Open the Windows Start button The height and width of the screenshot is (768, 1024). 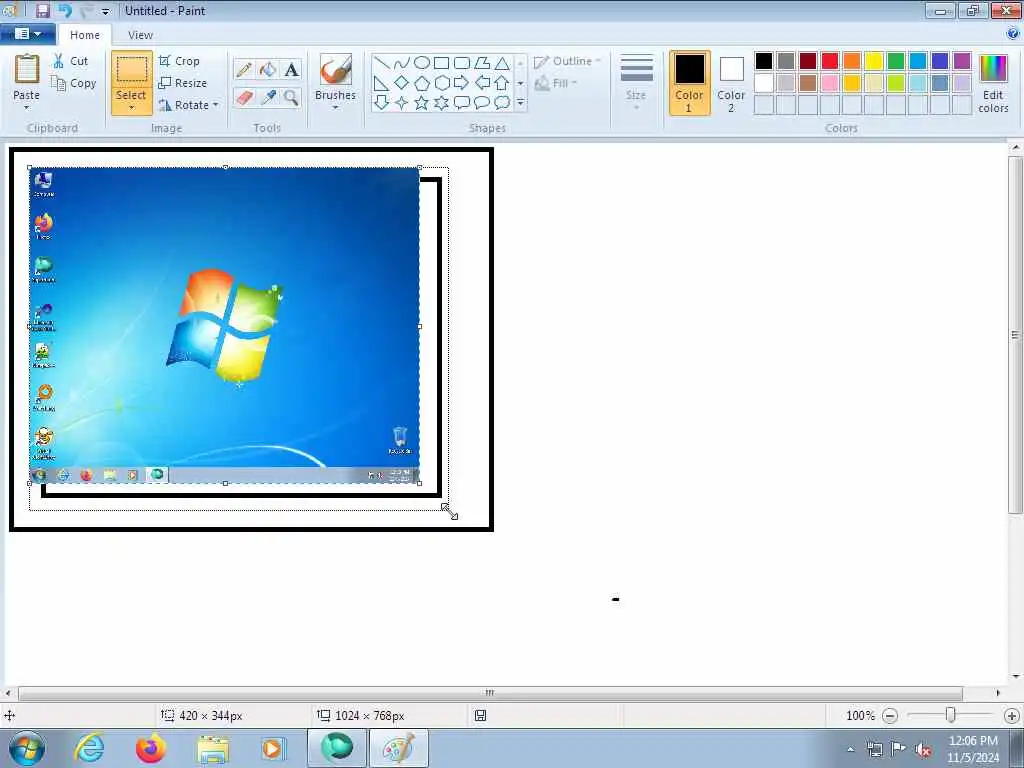click(27, 748)
